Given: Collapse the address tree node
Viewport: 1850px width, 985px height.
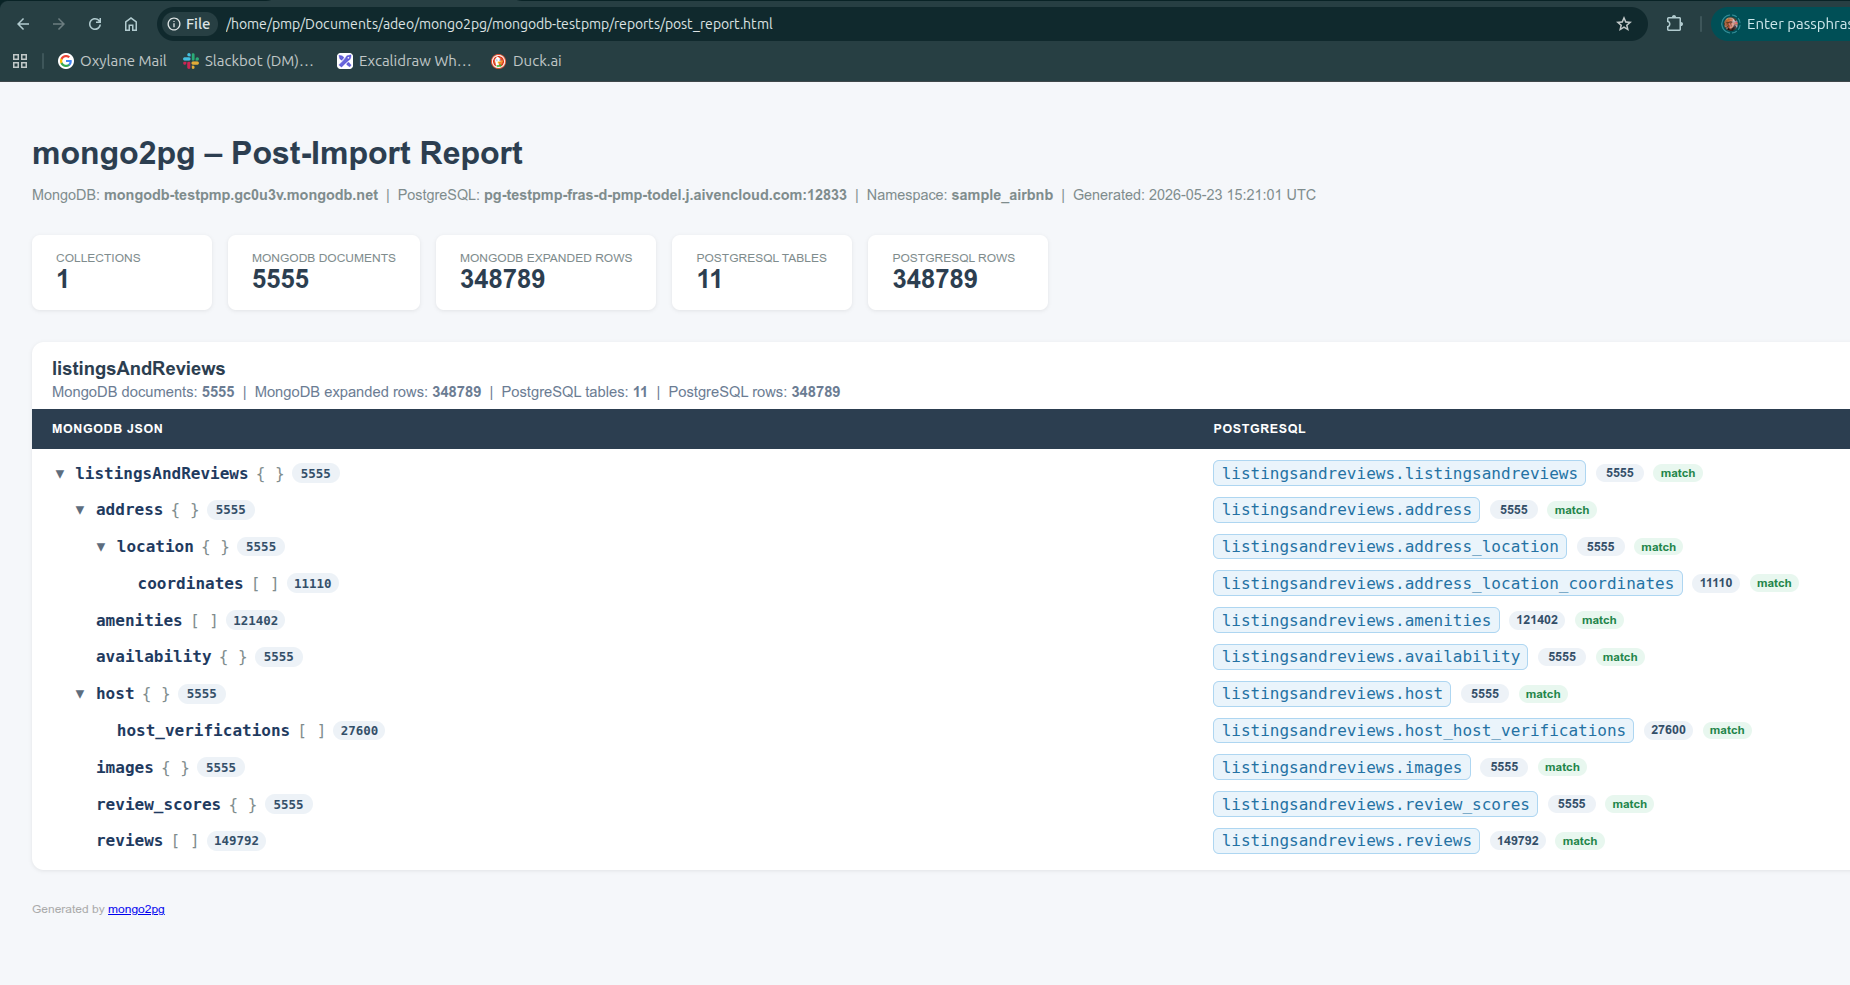Looking at the screenshot, I should tap(80, 510).
